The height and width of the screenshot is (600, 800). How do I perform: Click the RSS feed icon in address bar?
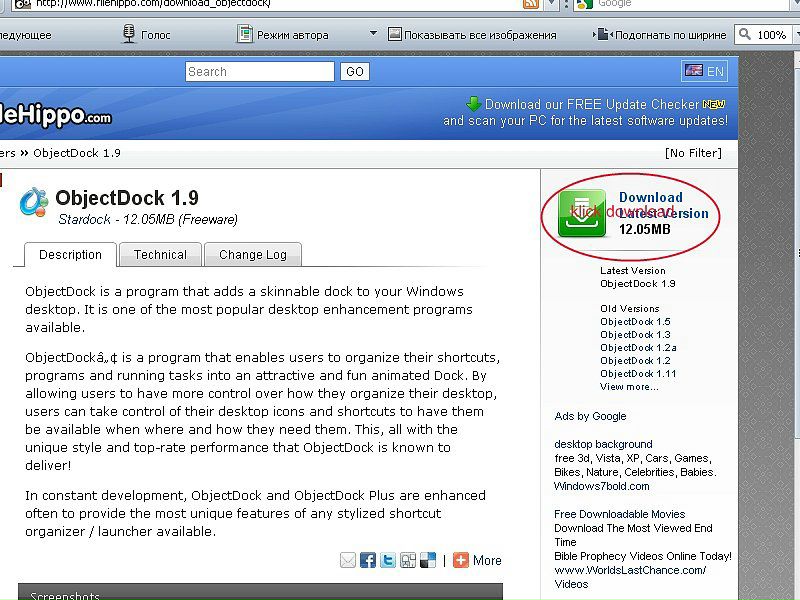pyautogui.click(x=531, y=4)
